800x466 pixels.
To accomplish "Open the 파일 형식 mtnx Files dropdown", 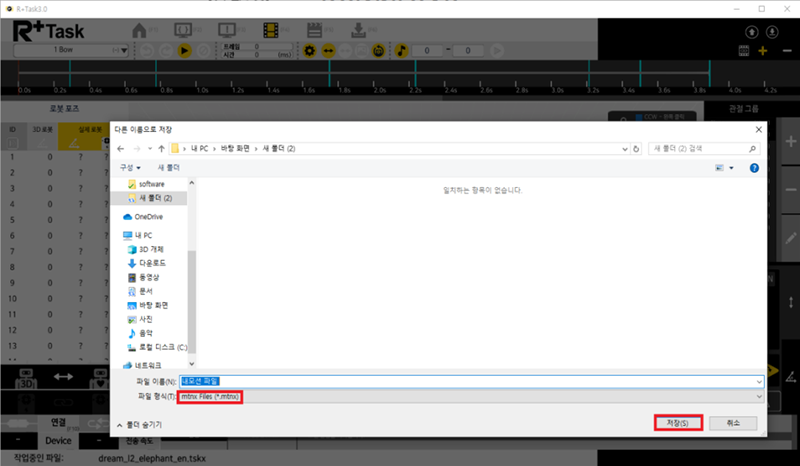I will 470,397.
